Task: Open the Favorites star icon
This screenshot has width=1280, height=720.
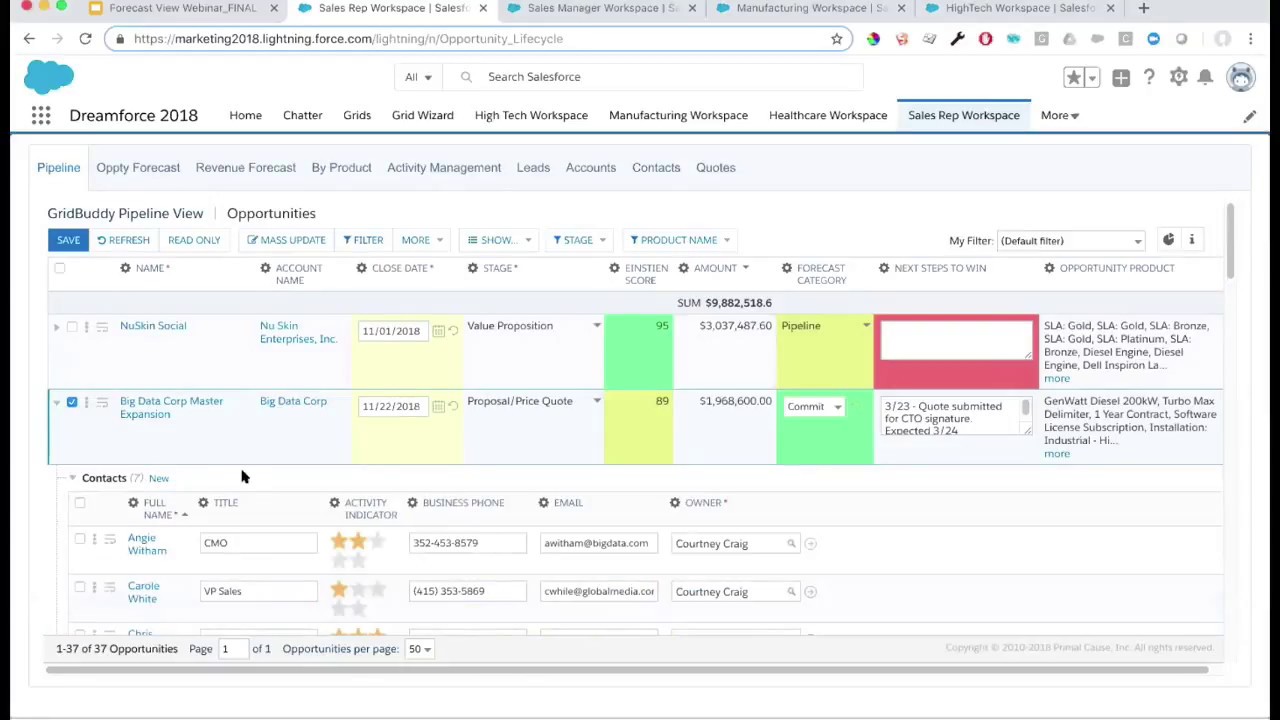Action: [1073, 77]
